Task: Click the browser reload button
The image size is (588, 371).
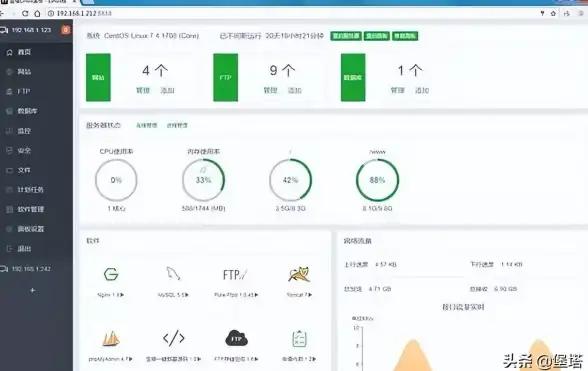Action: coord(25,14)
